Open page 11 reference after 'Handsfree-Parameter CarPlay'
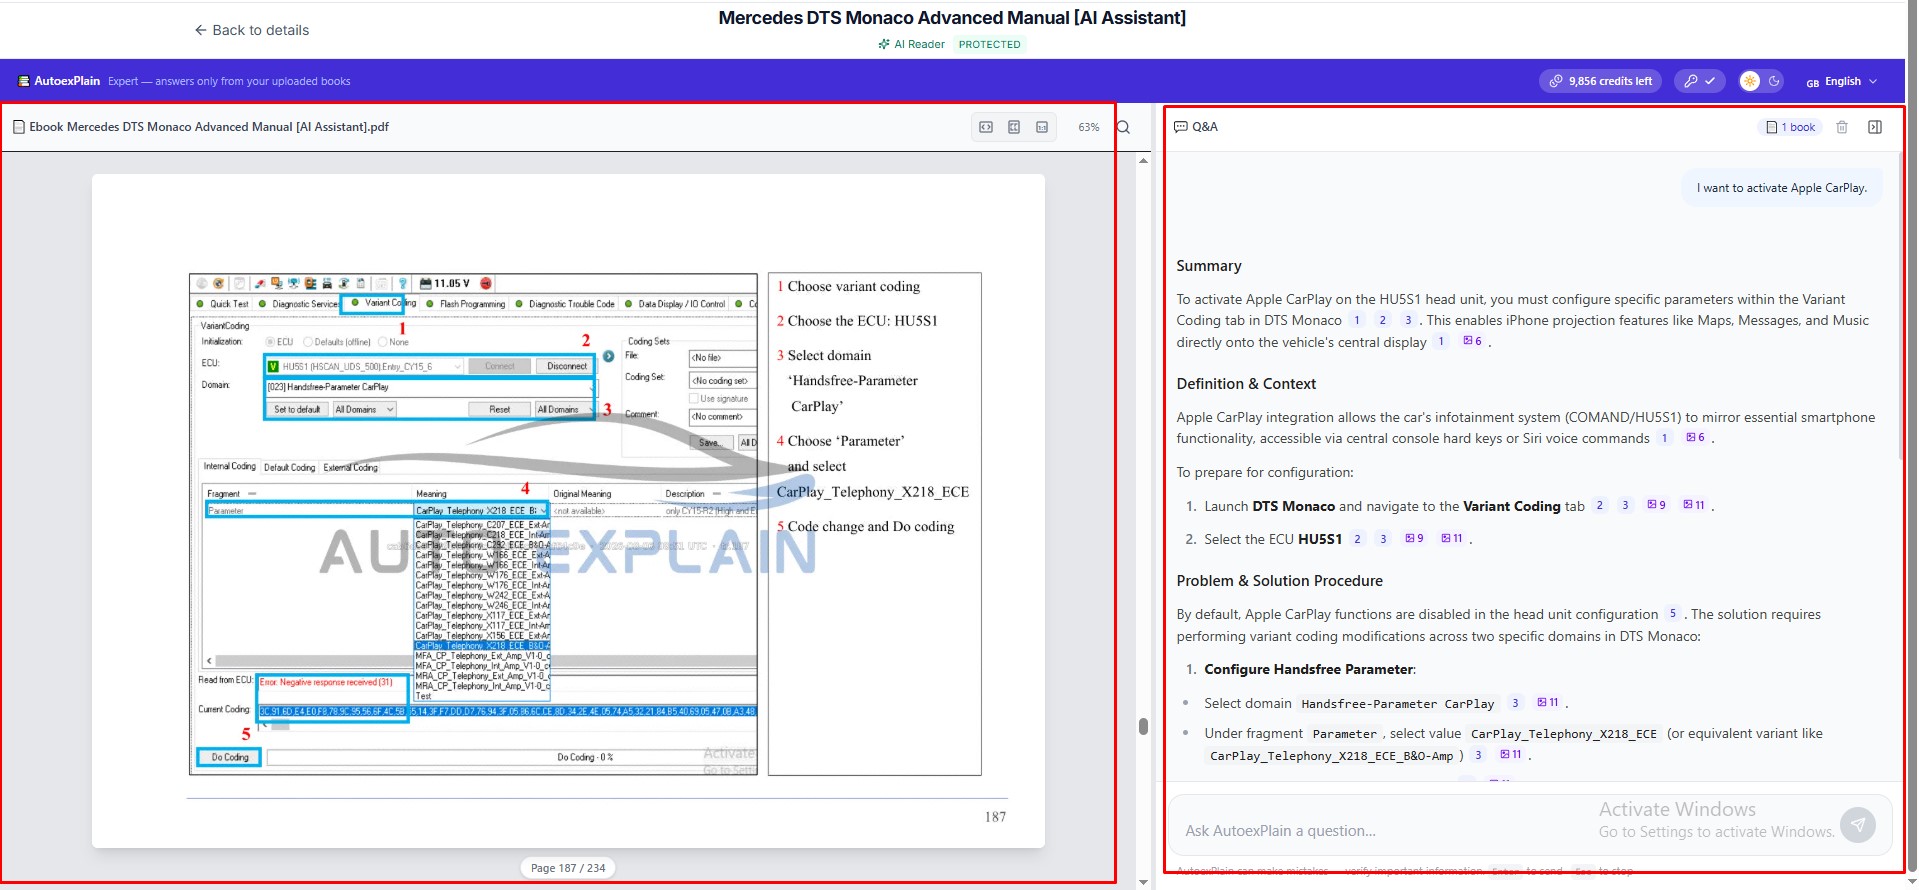Viewport: 1919px width, 890px height. point(1548,703)
